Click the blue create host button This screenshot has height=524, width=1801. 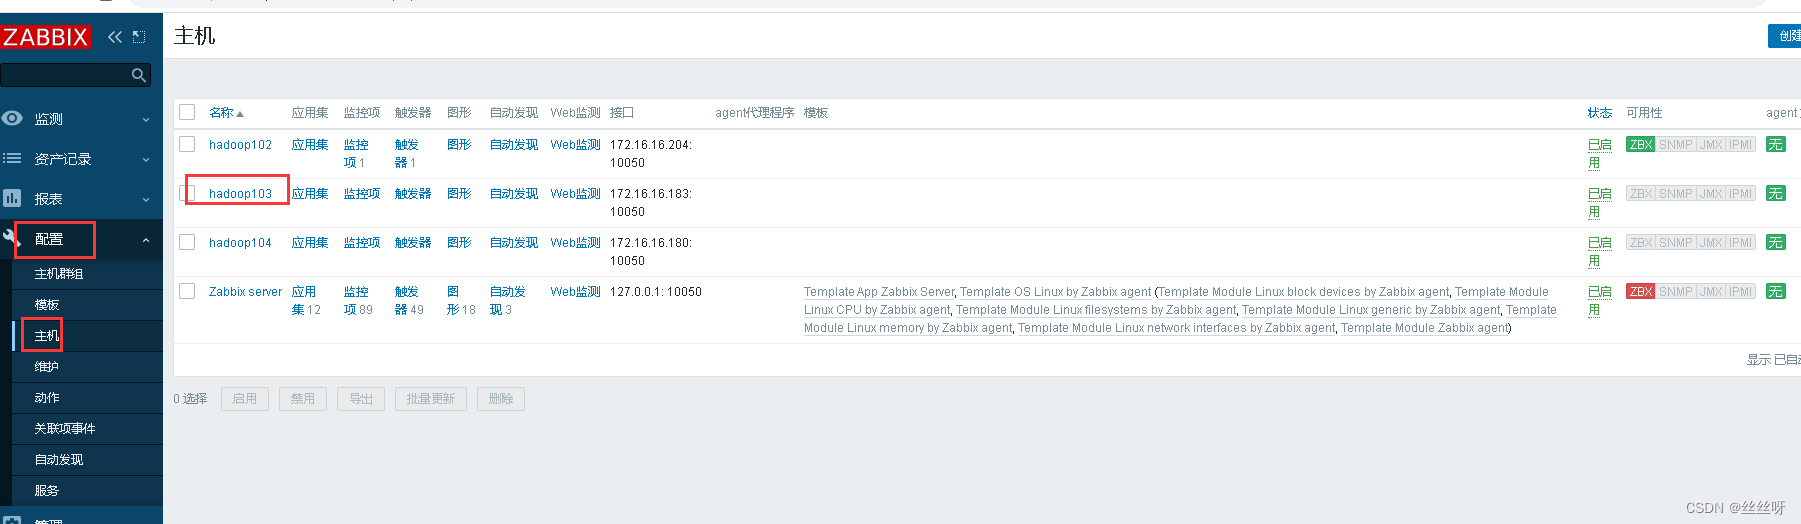[1784, 36]
